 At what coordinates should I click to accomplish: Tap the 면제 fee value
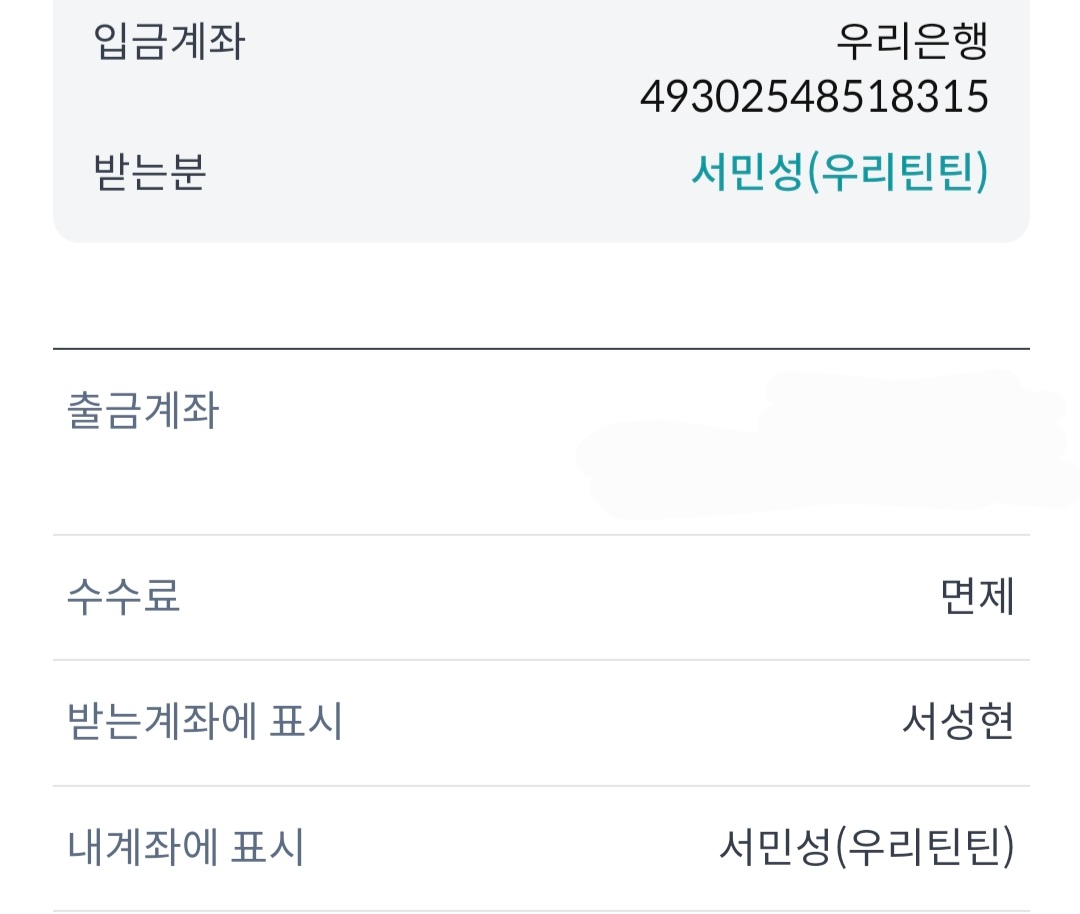tap(977, 597)
